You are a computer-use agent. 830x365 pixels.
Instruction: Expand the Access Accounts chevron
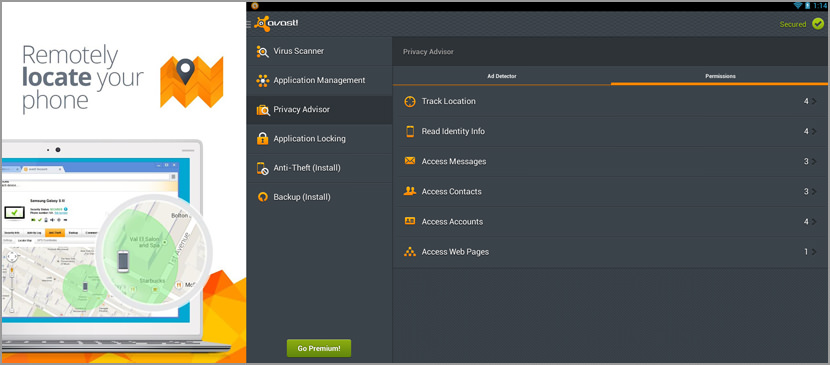tap(814, 222)
